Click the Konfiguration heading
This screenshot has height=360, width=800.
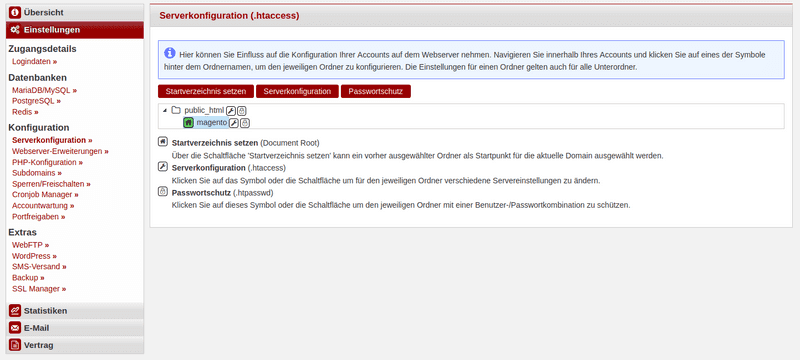point(39,127)
